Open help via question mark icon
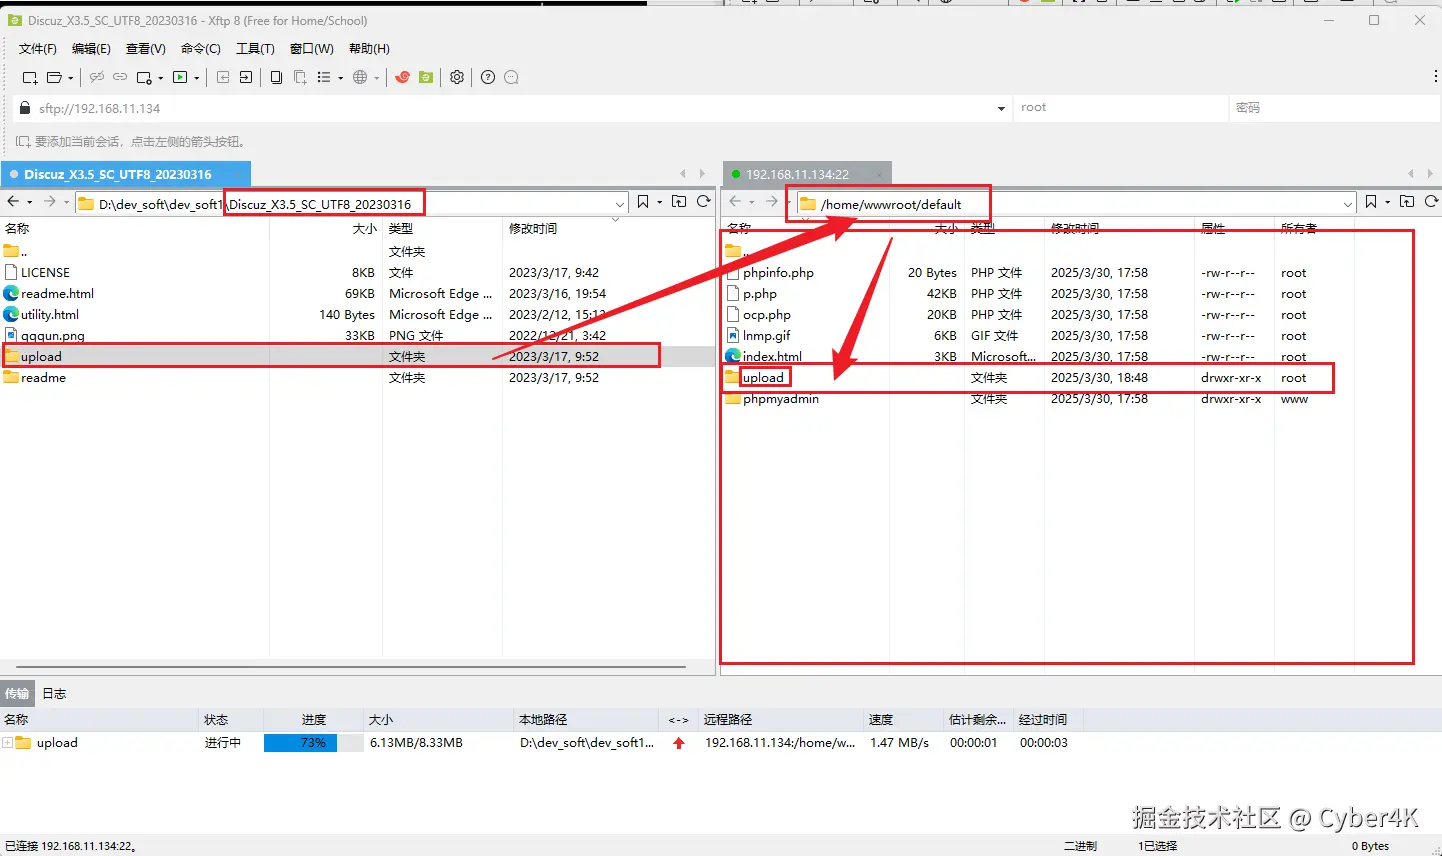 (488, 77)
